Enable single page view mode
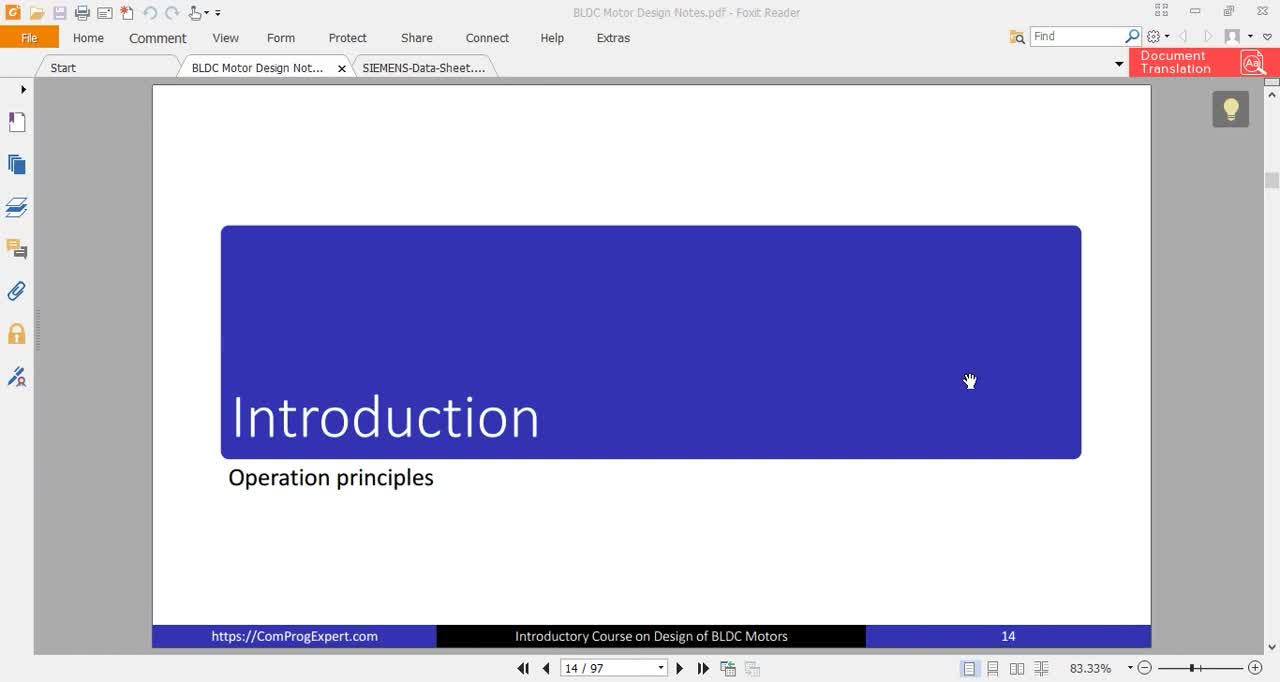 pyautogui.click(x=969, y=668)
